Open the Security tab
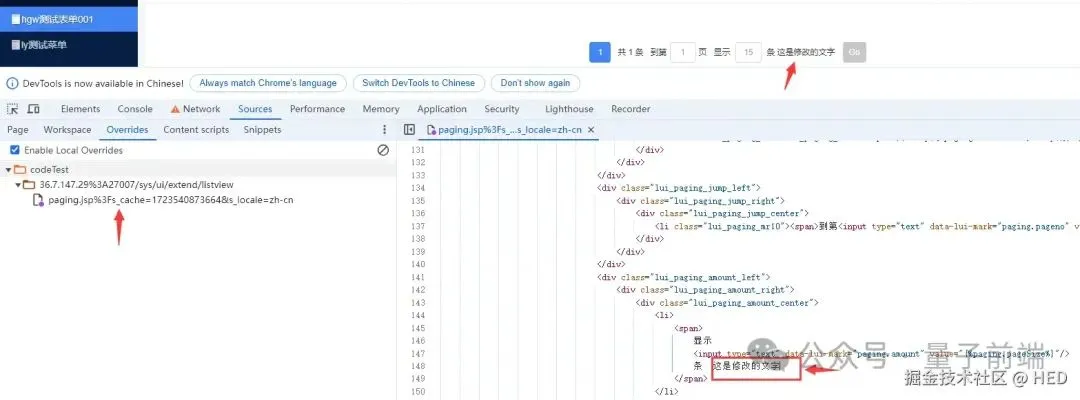Screen dimensions: 1080x400 click(x=501, y=109)
